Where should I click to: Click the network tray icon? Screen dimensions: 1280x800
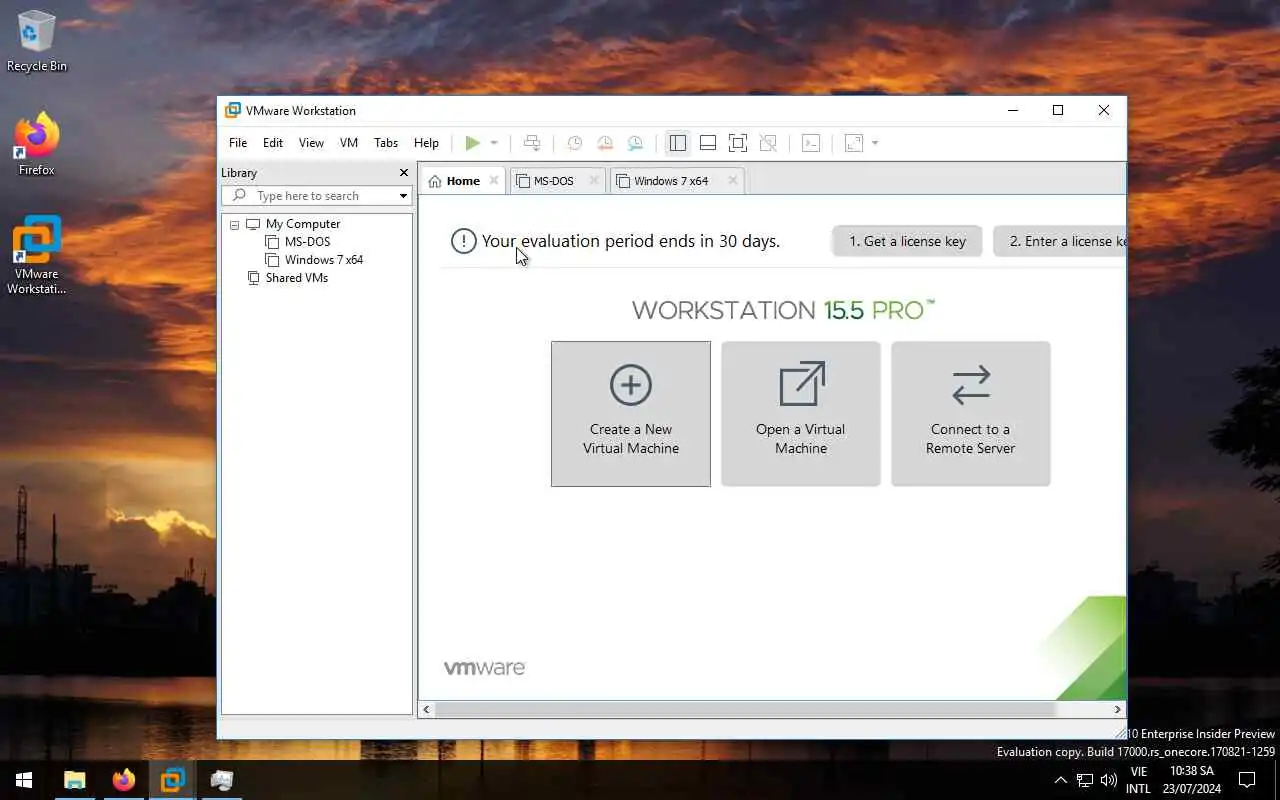1085,780
